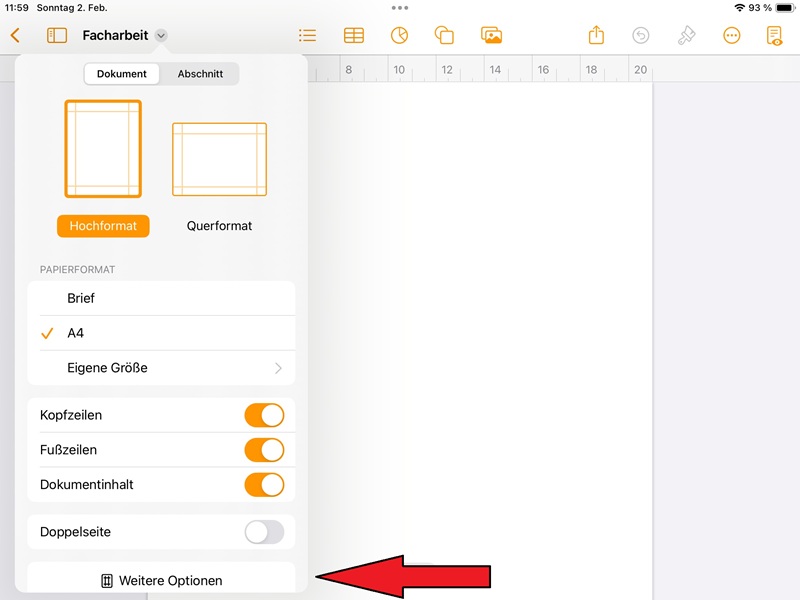Open the list/outline icon in toolbar
The image size is (800, 600).
point(307,35)
